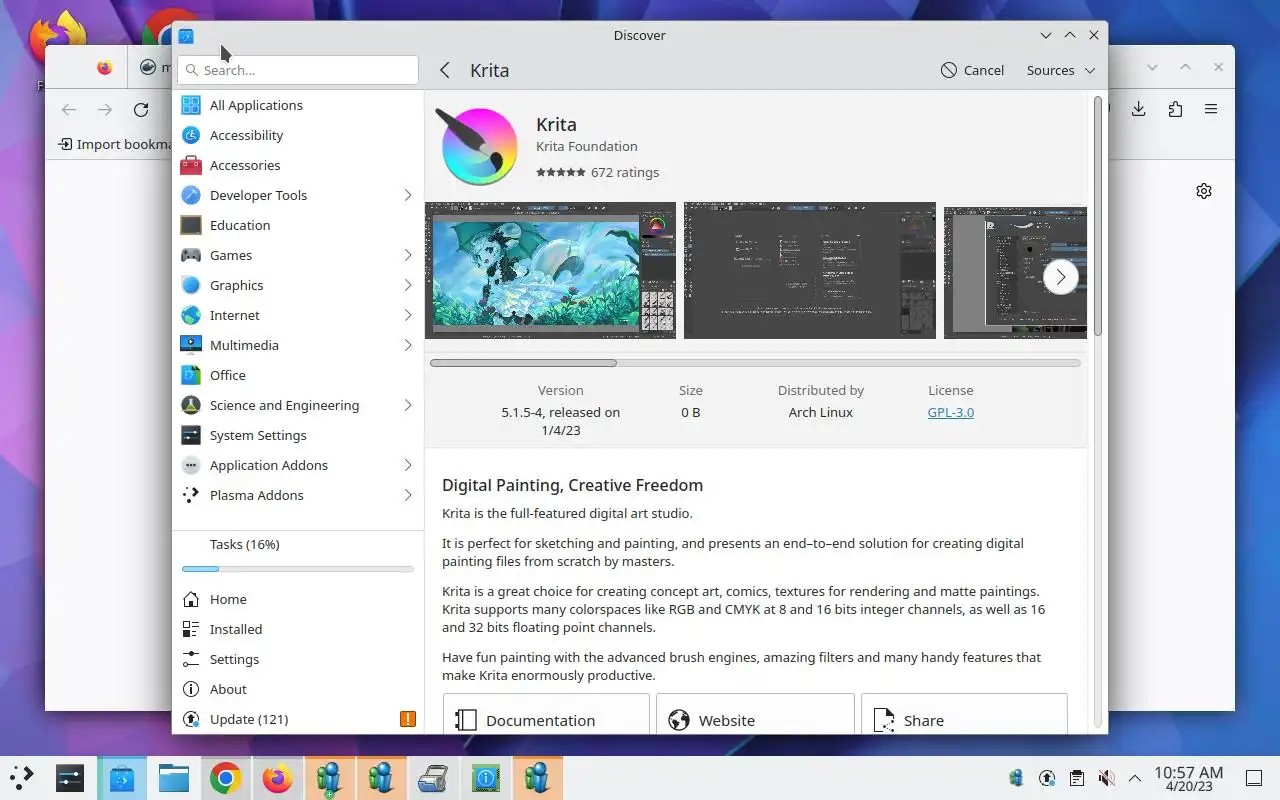Expand the Plasma Addons arrow
This screenshot has width=1280, height=800.
click(408, 495)
